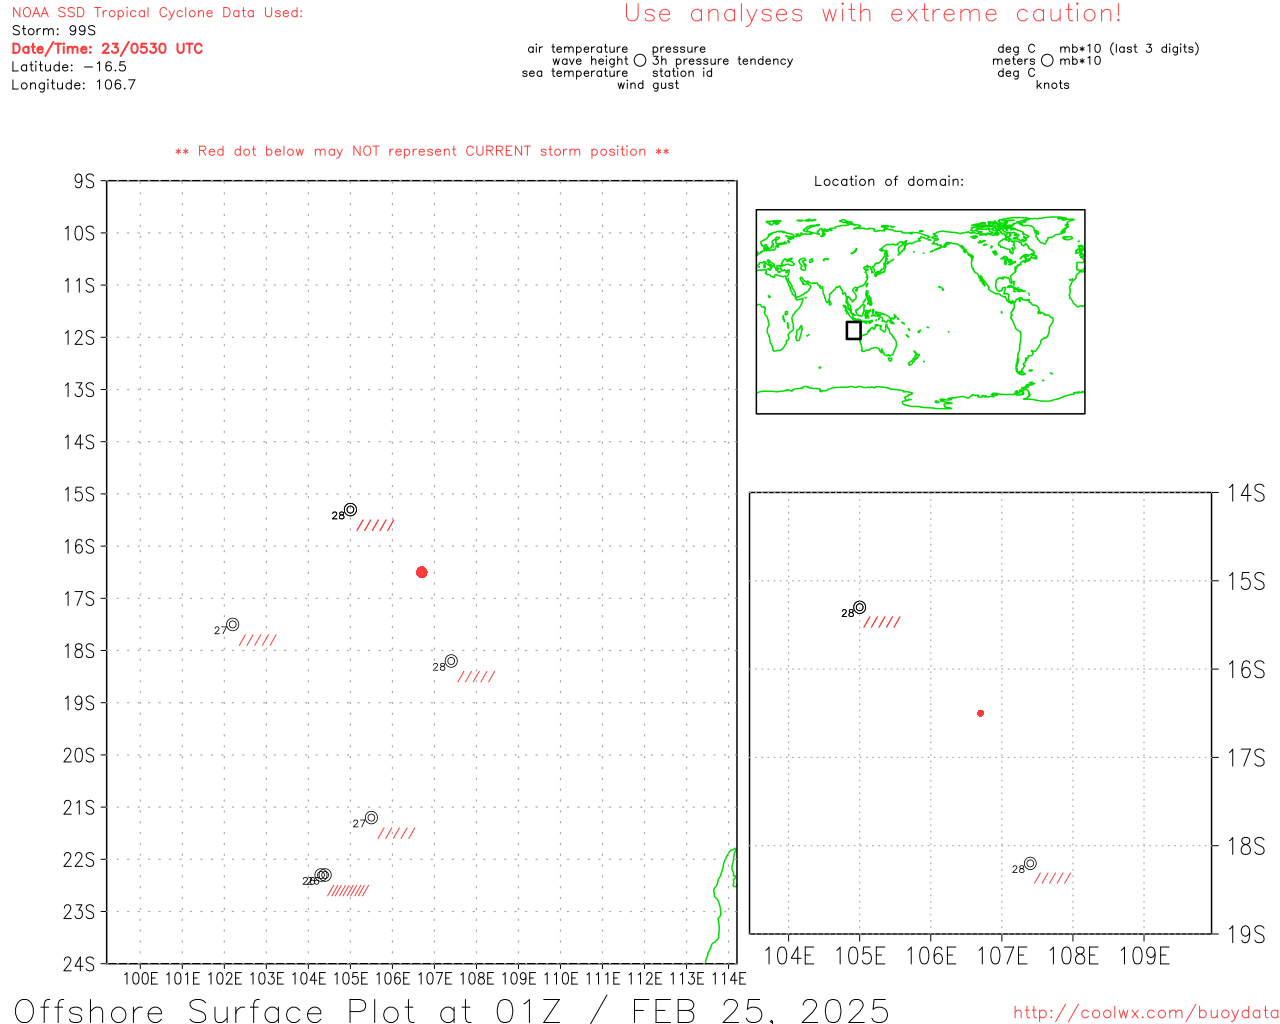Click the 'air temperature' legend label
This screenshot has width=1280, height=1024.
click(x=578, y=49)
